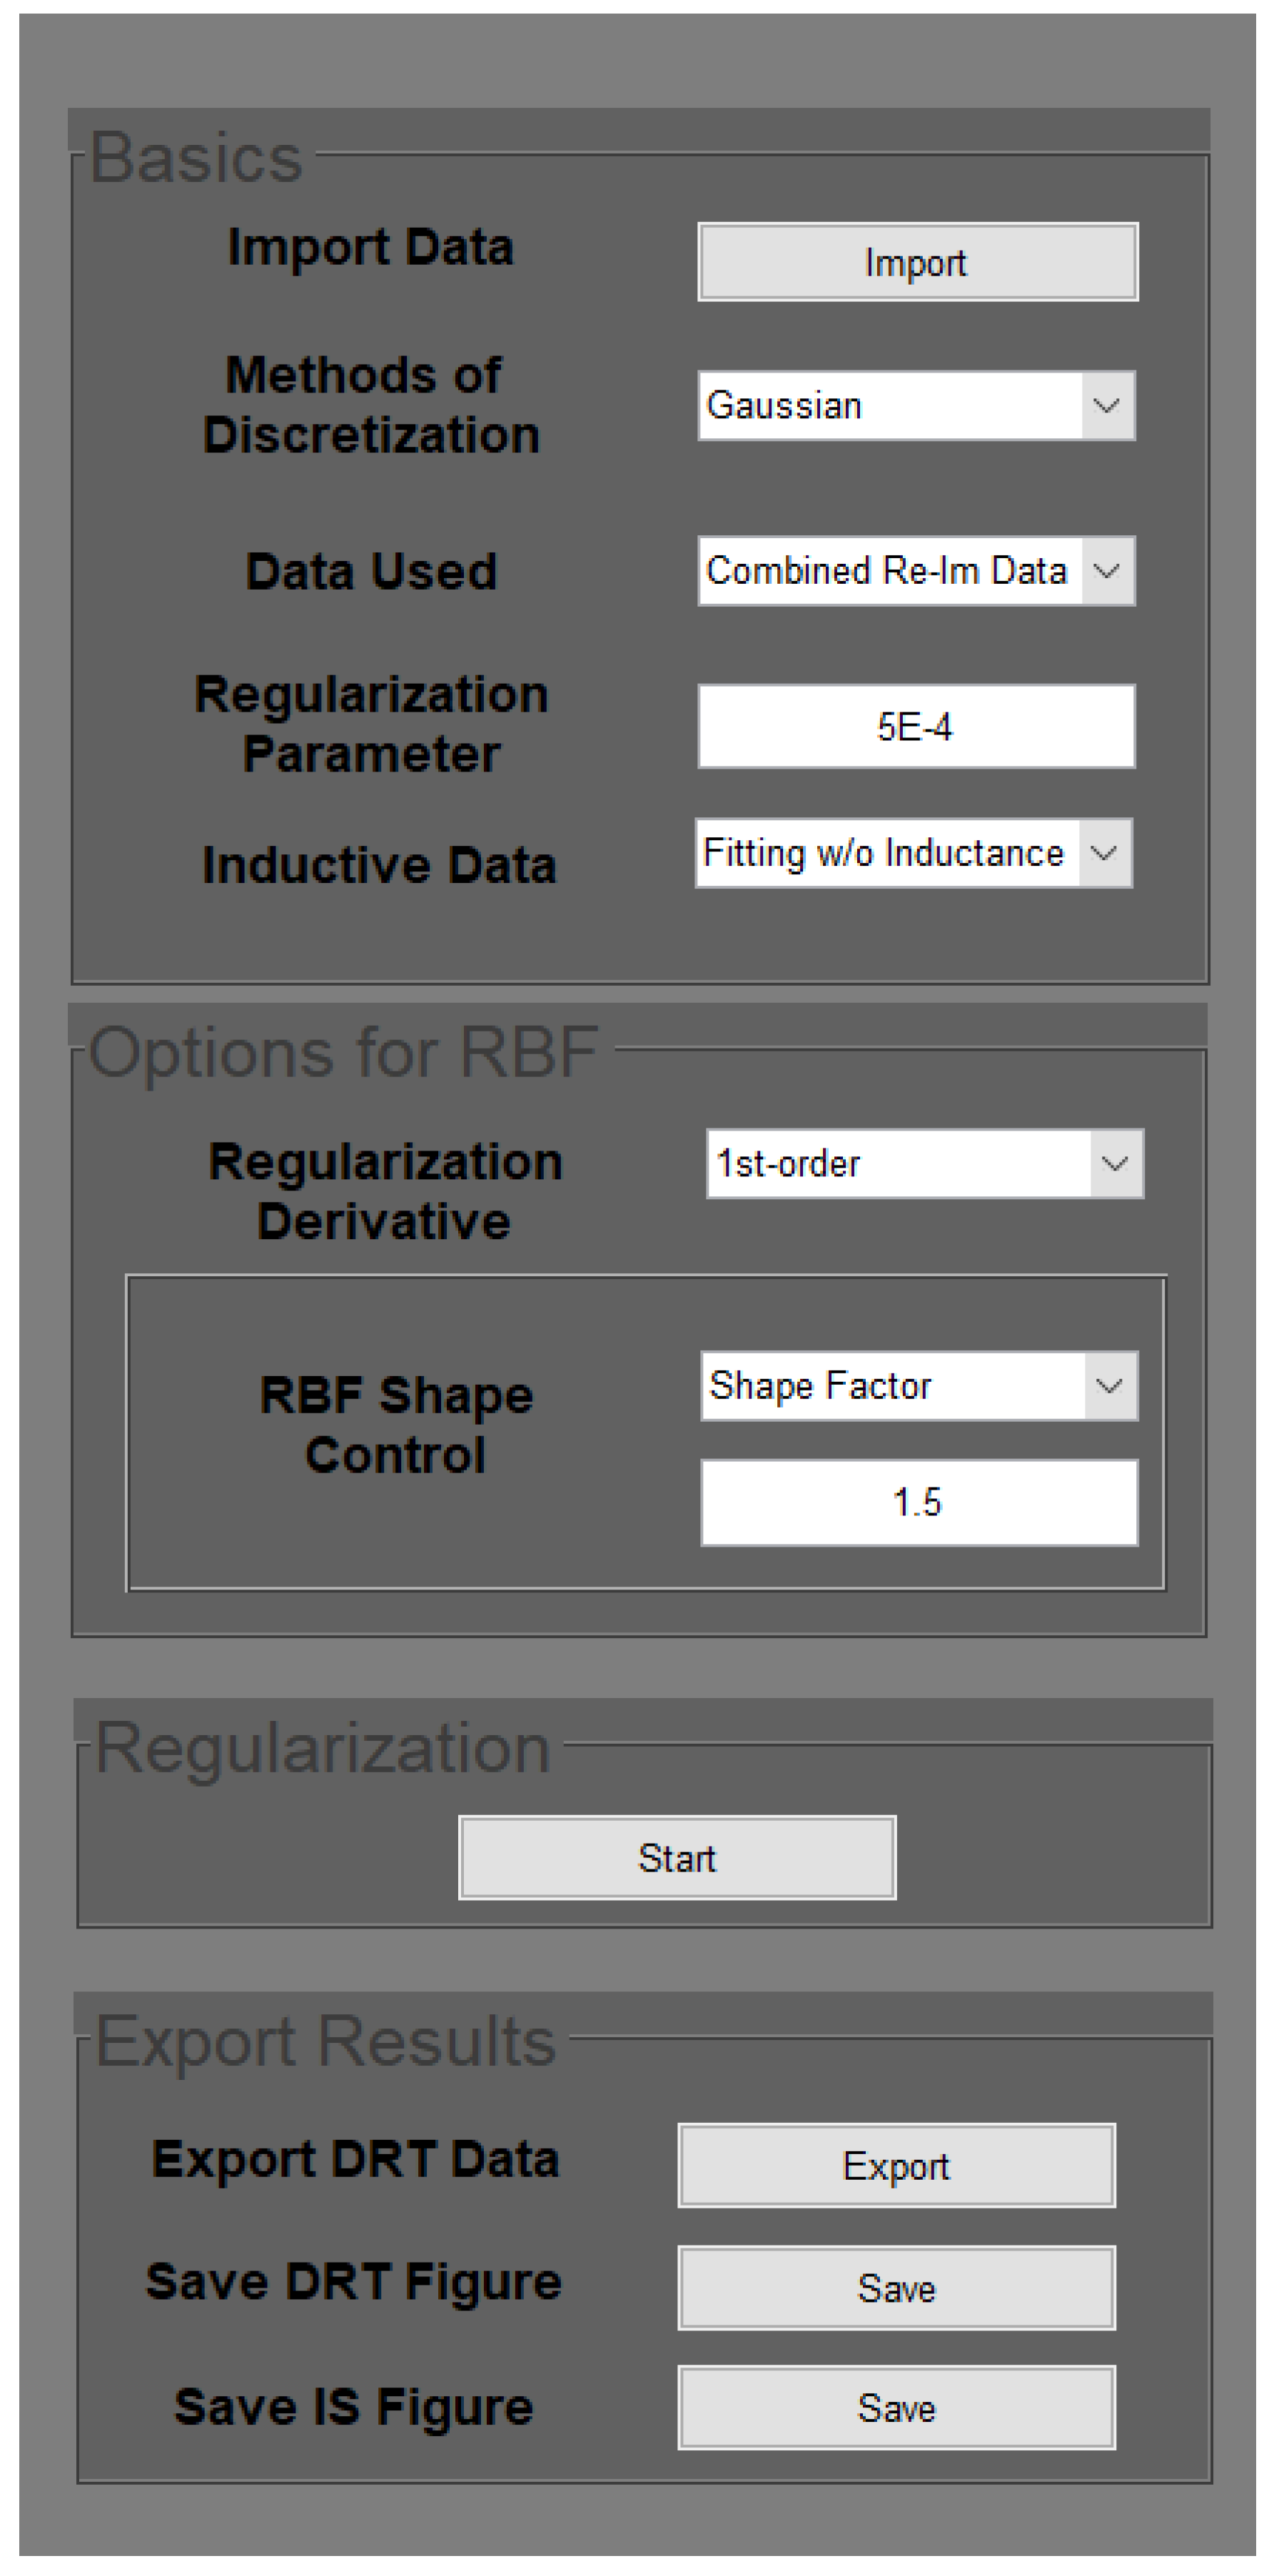The image size is (1274, 2576).
Task: Click the Import button
Action: (x=917, y=262)
